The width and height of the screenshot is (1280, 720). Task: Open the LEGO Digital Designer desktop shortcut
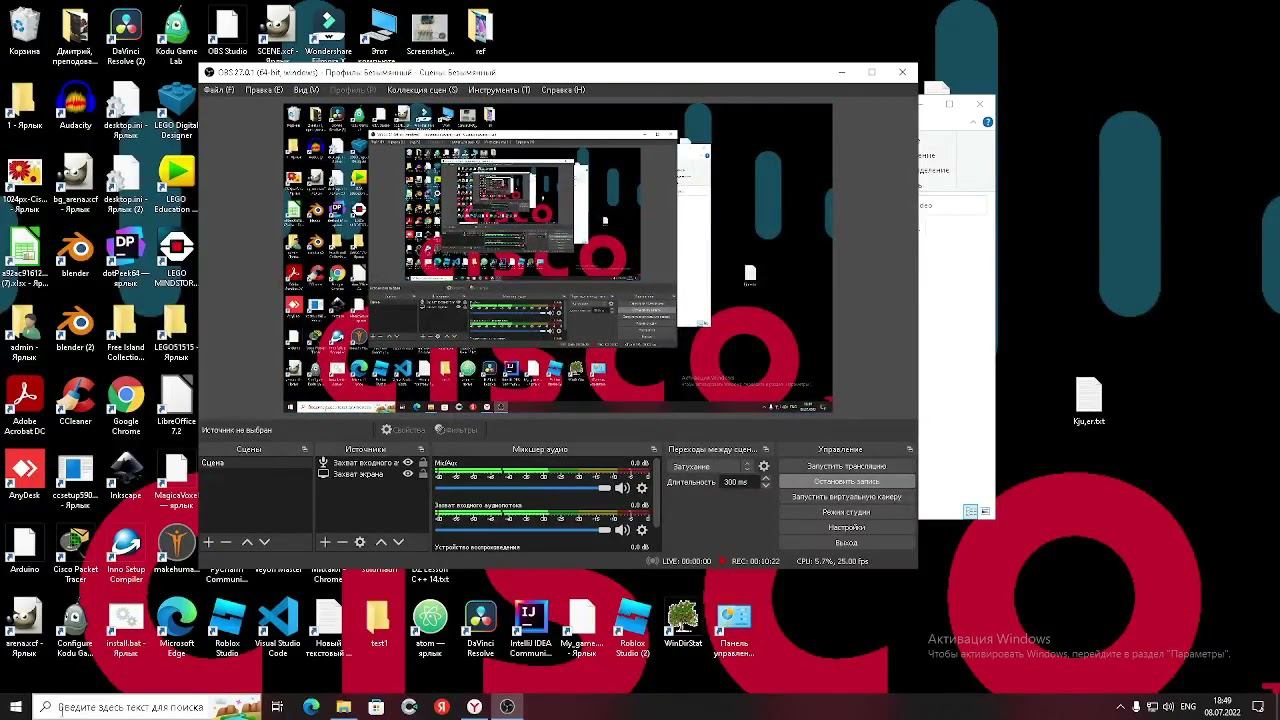[x=176, y=111]
